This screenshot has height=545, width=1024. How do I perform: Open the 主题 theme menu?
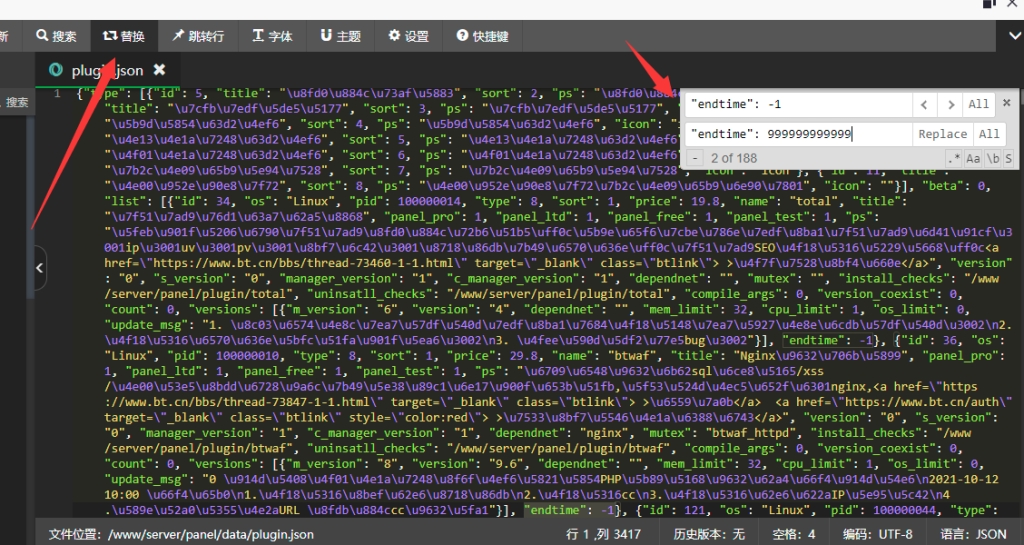(341, 36)
